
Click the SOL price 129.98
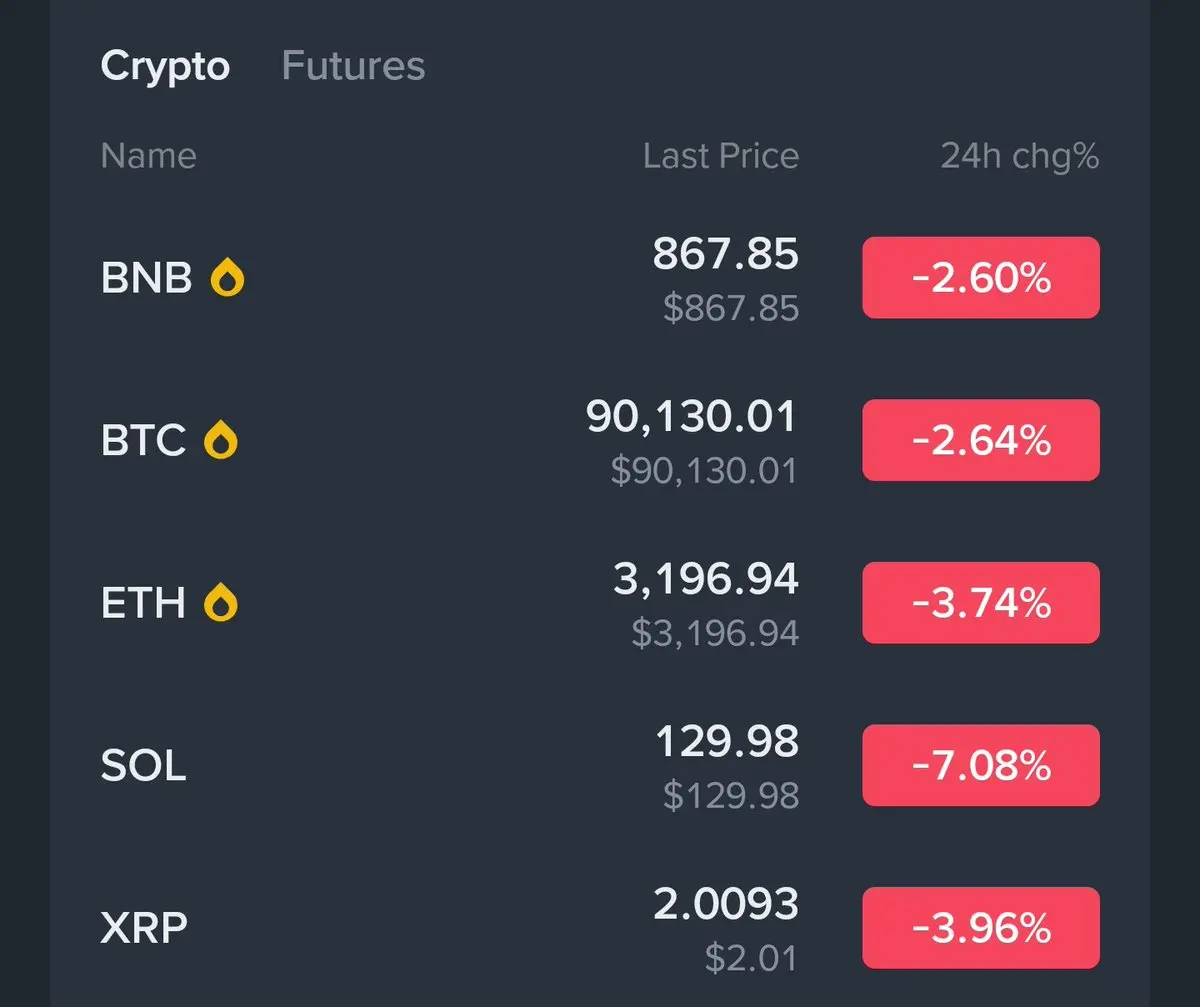pyautogui.click(x=727, y=742)
